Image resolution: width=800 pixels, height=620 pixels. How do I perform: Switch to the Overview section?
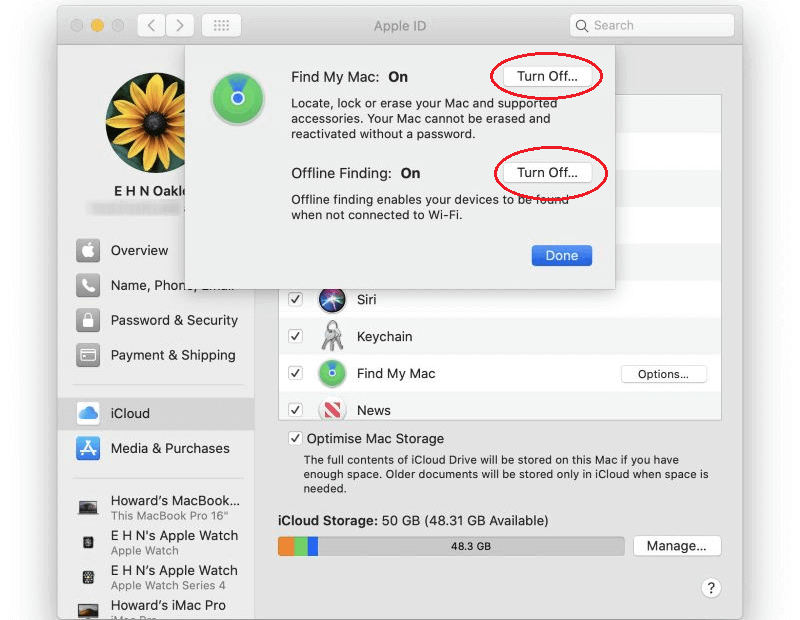click(140, 250)
